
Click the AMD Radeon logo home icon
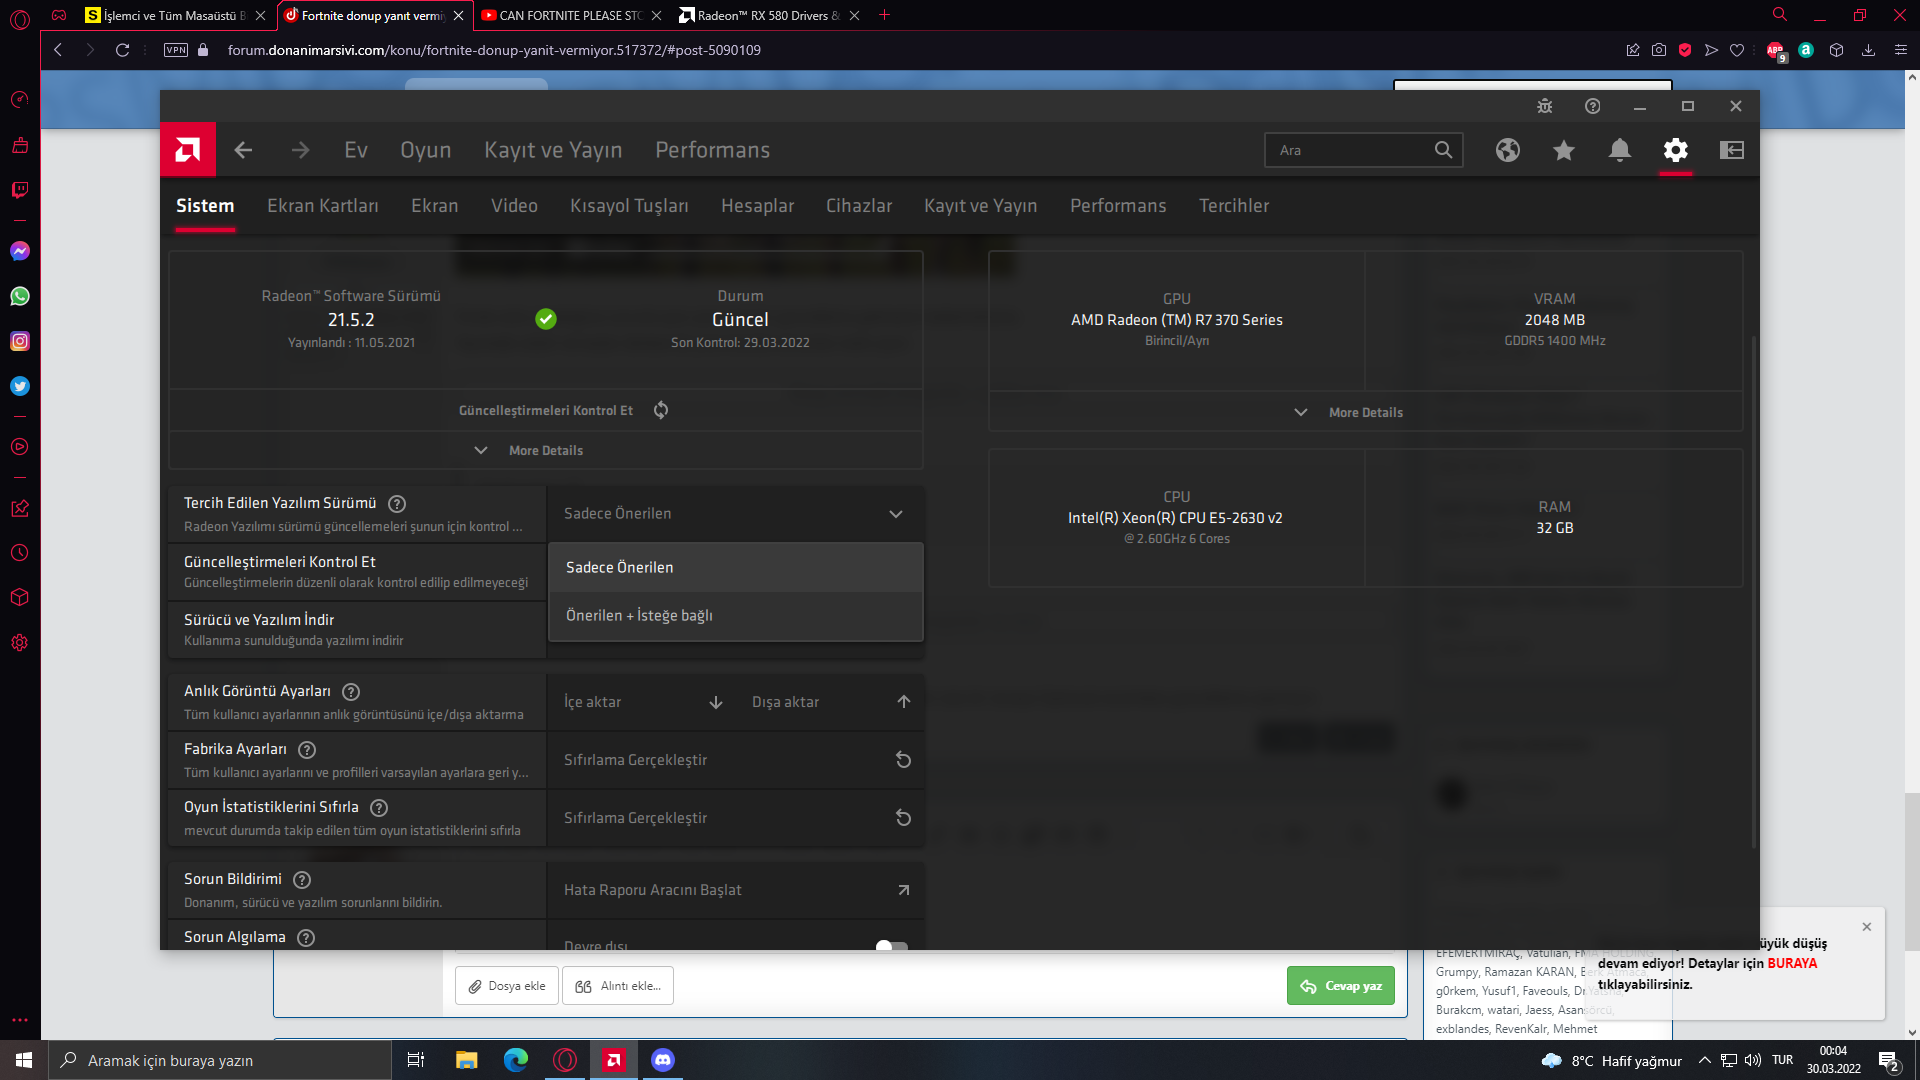point(188,150)
